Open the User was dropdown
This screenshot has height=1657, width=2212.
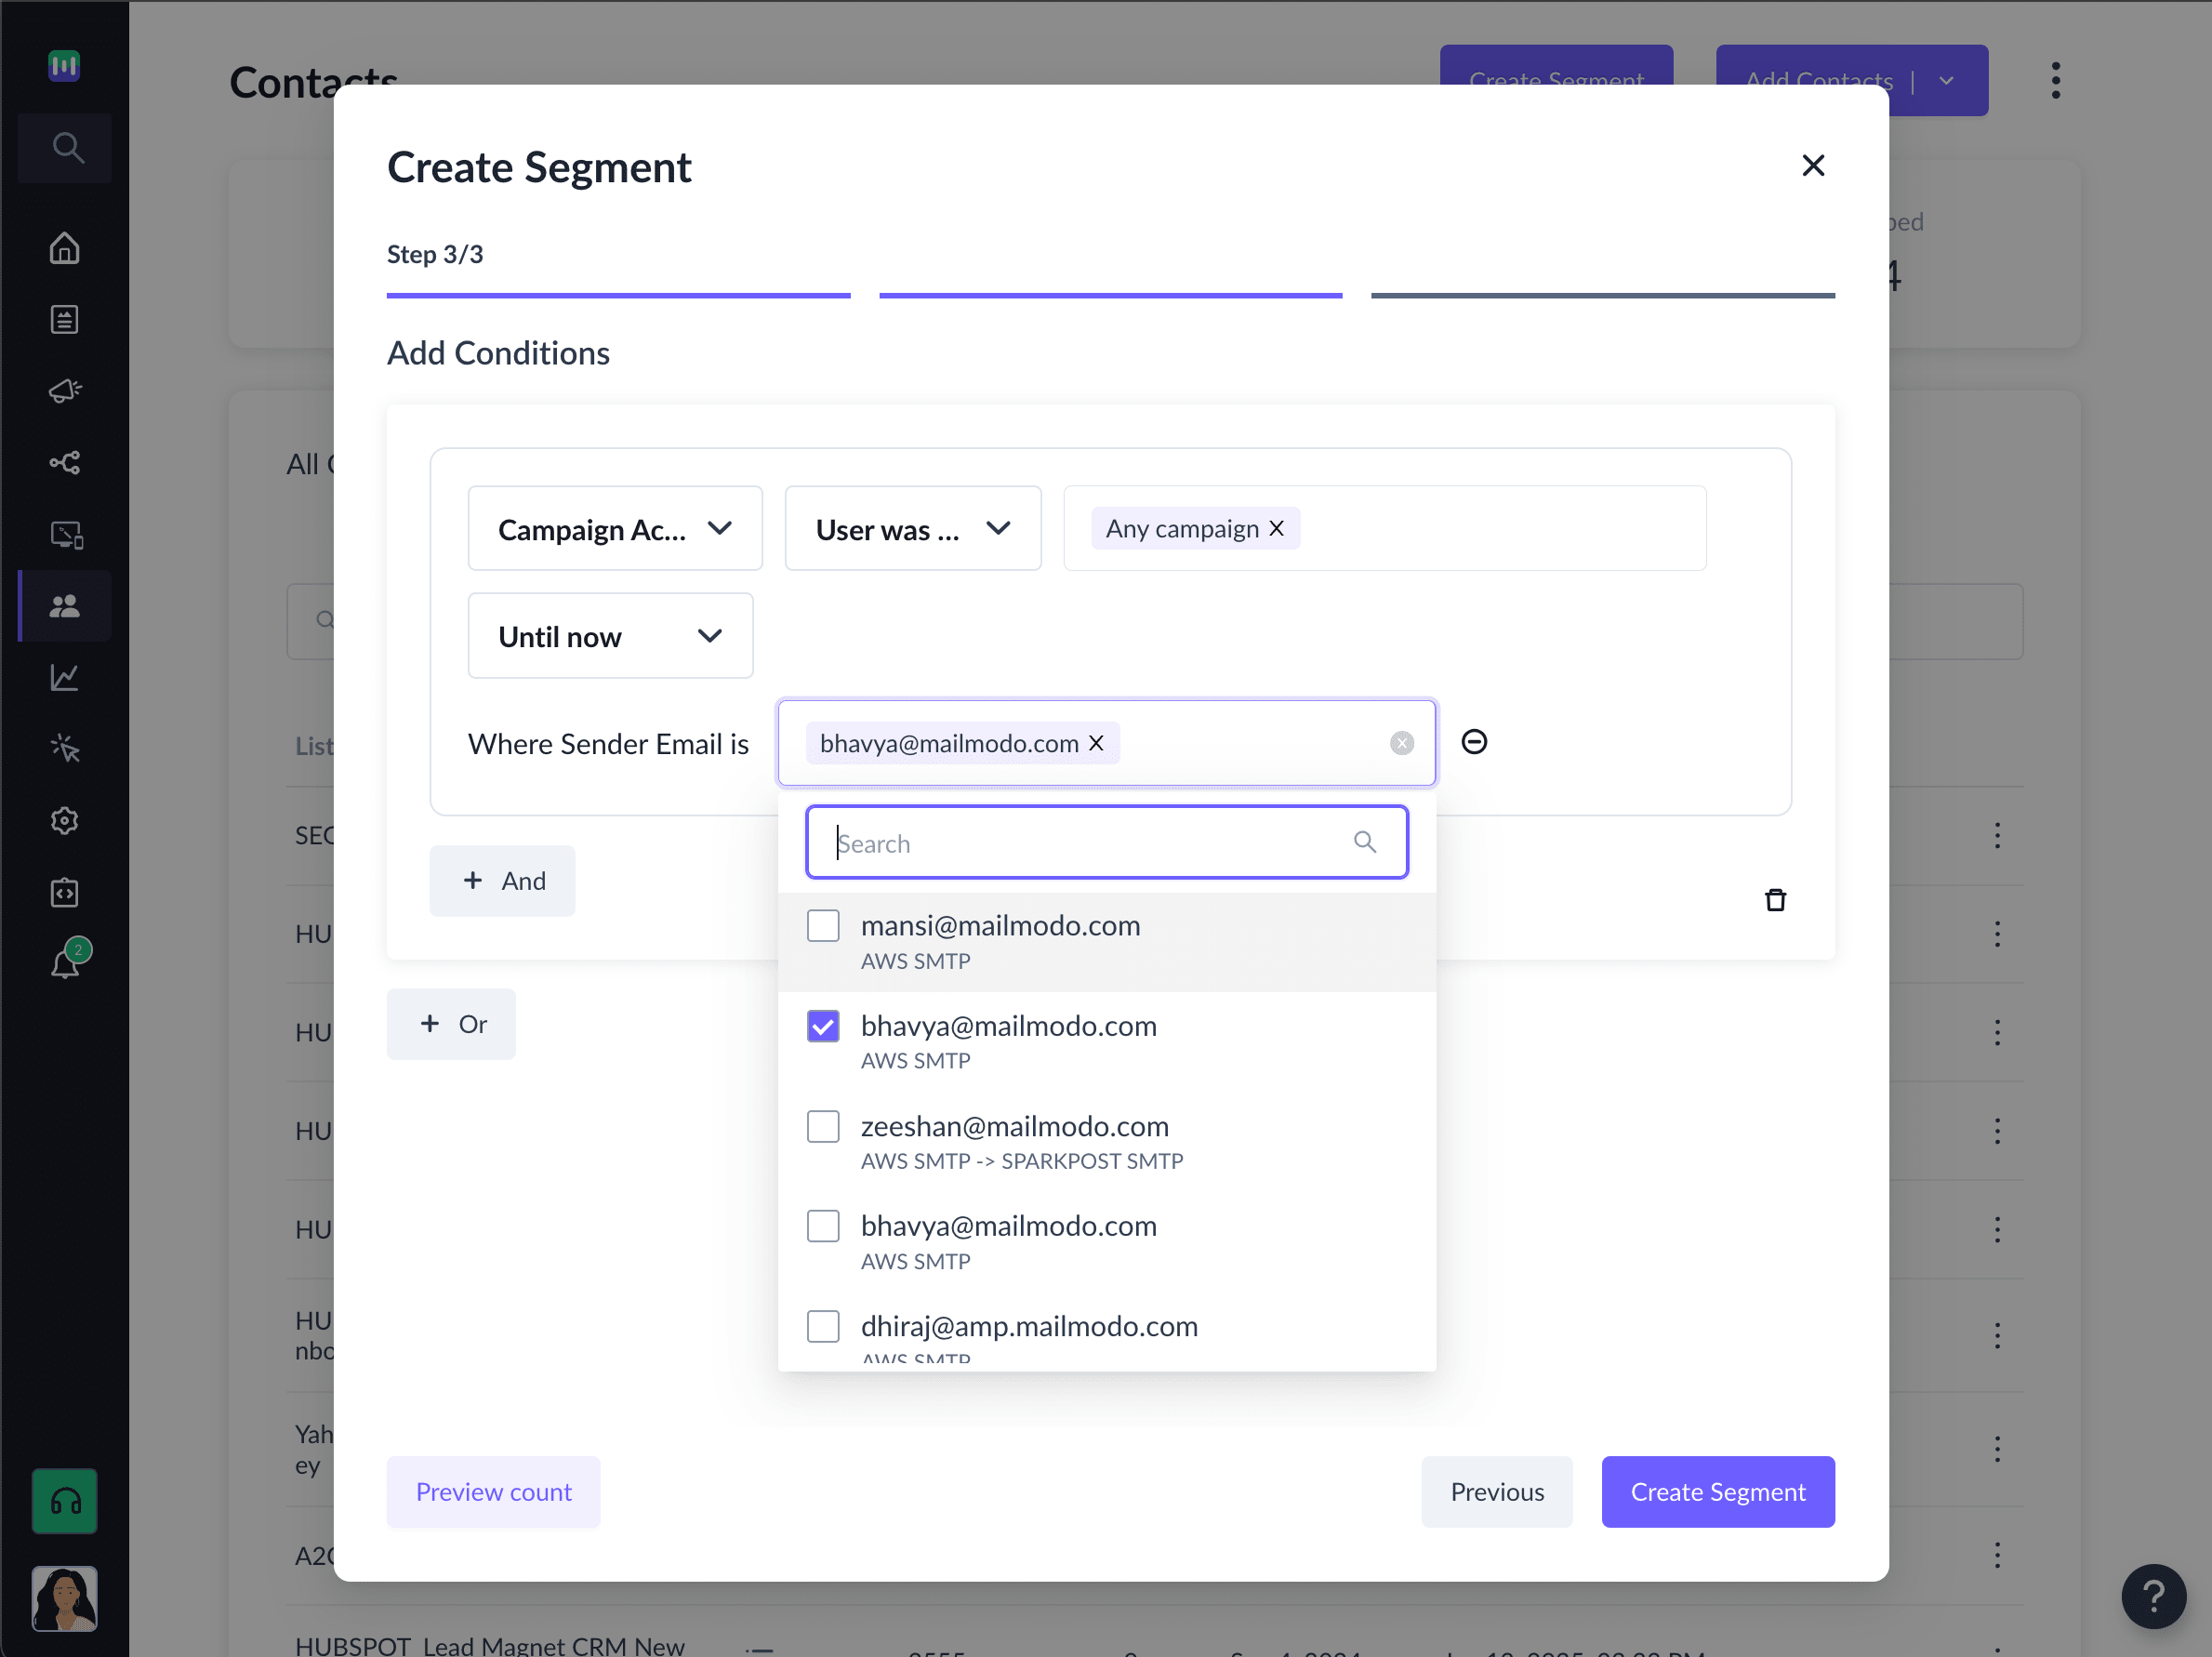912,528
